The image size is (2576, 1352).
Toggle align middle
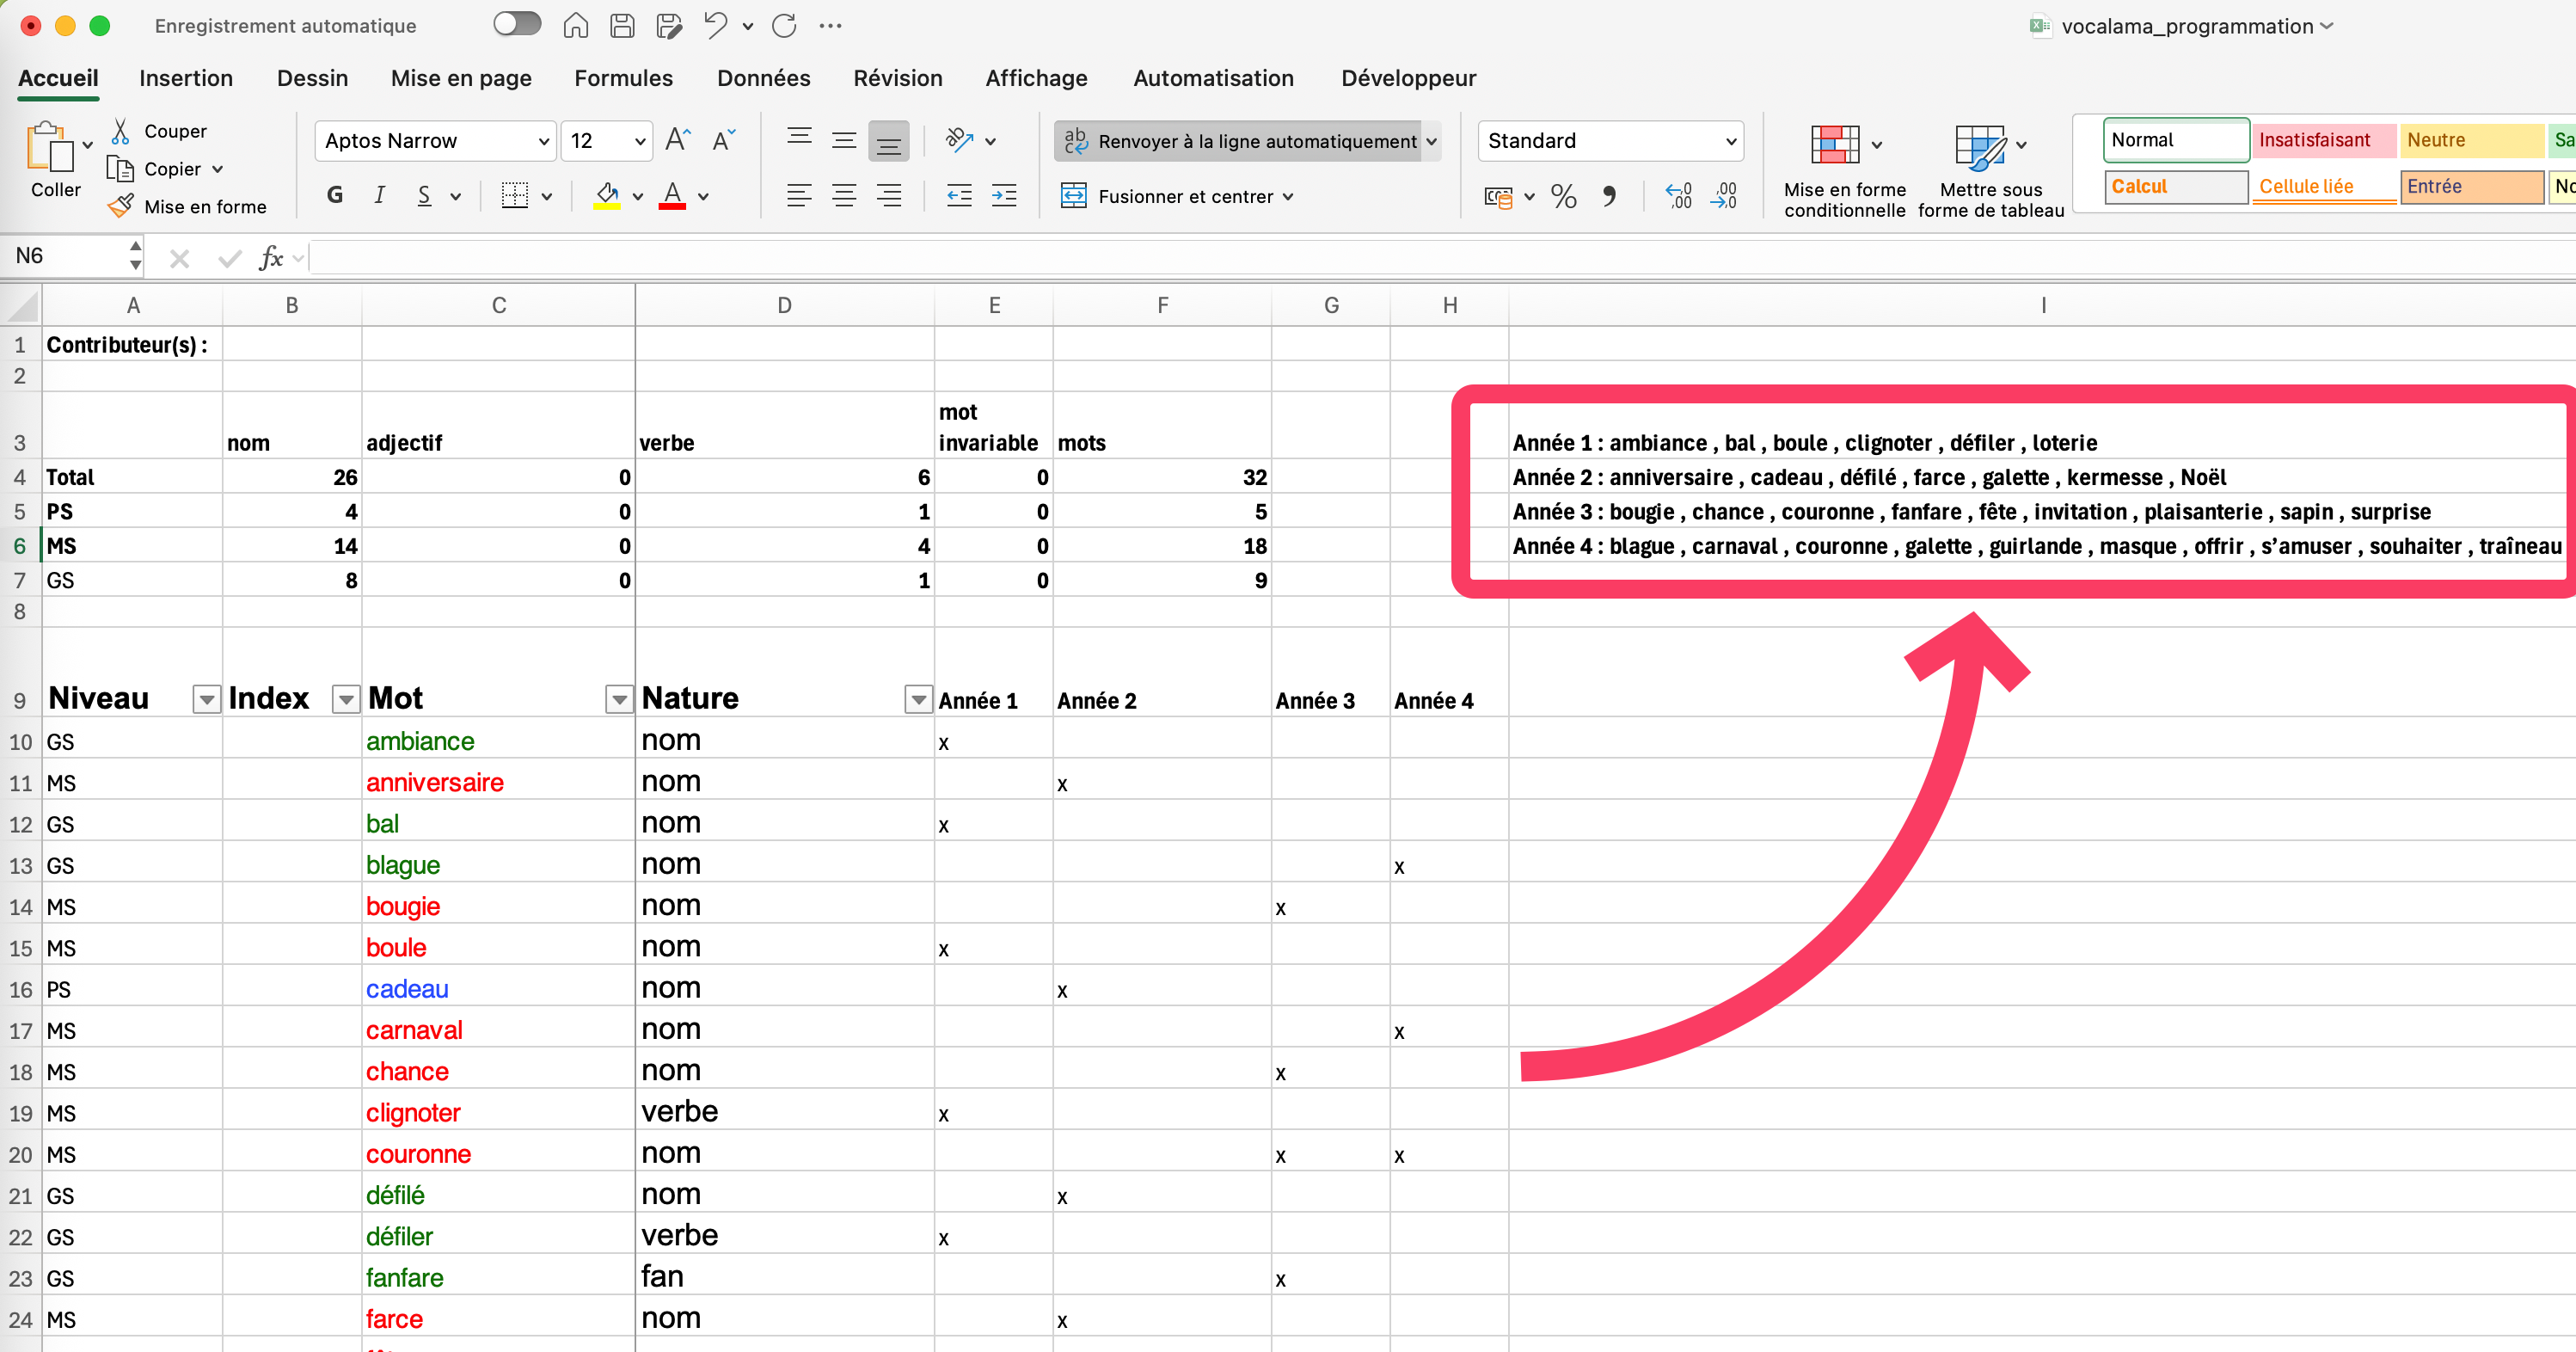point(844,140)
